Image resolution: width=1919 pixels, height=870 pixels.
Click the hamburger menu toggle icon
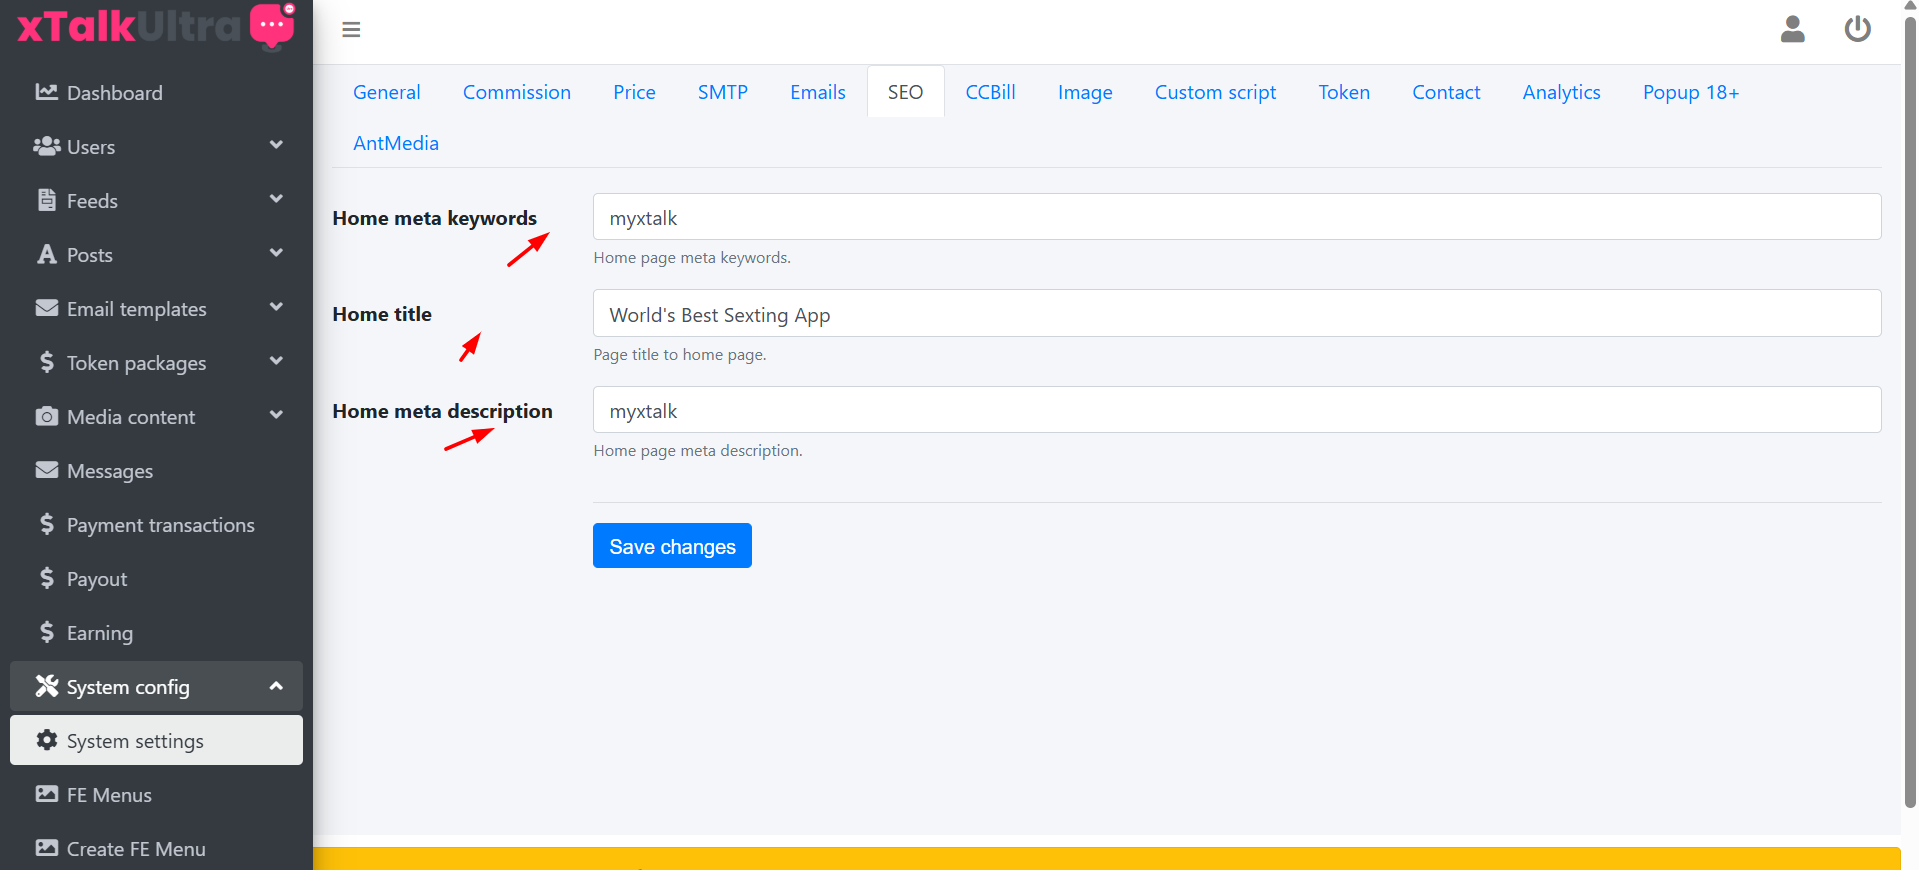351,30
